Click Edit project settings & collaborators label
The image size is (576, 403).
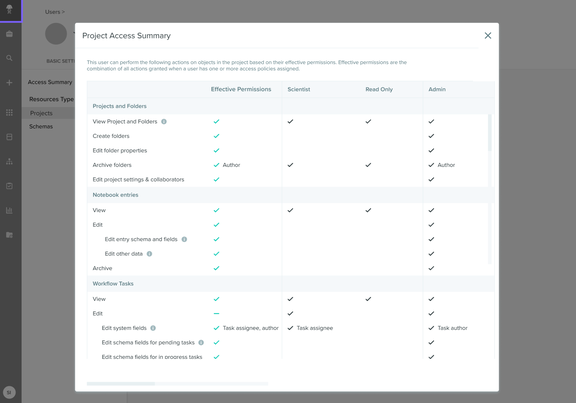point(138,180)
